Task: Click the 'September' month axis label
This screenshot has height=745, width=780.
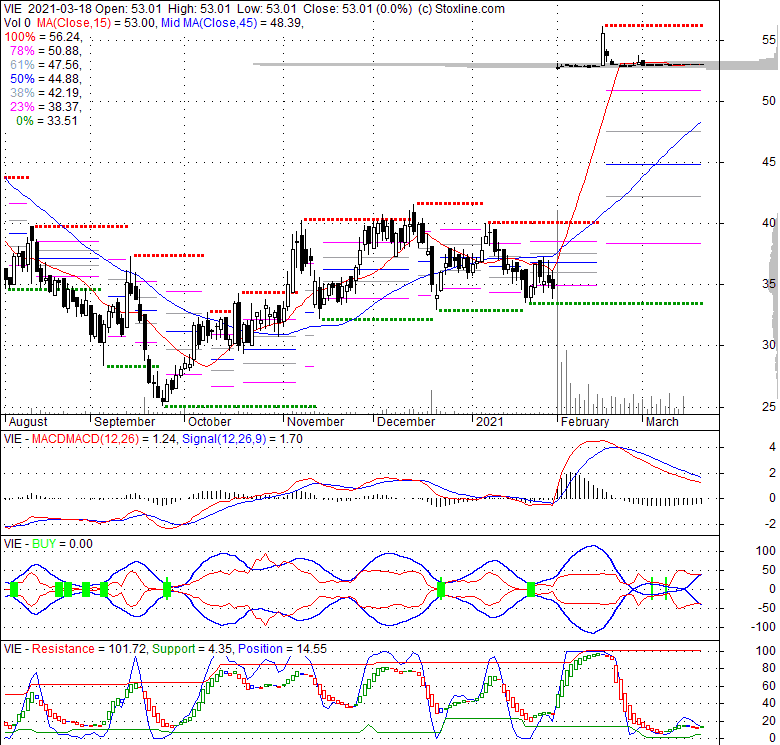Action: click(x=124, y=422)
